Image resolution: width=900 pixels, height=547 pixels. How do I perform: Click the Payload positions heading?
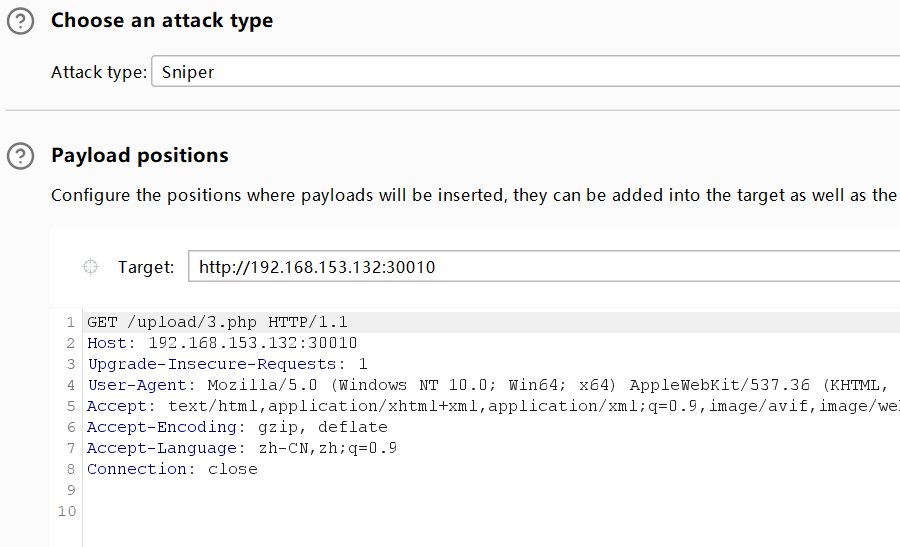(139, 156)
